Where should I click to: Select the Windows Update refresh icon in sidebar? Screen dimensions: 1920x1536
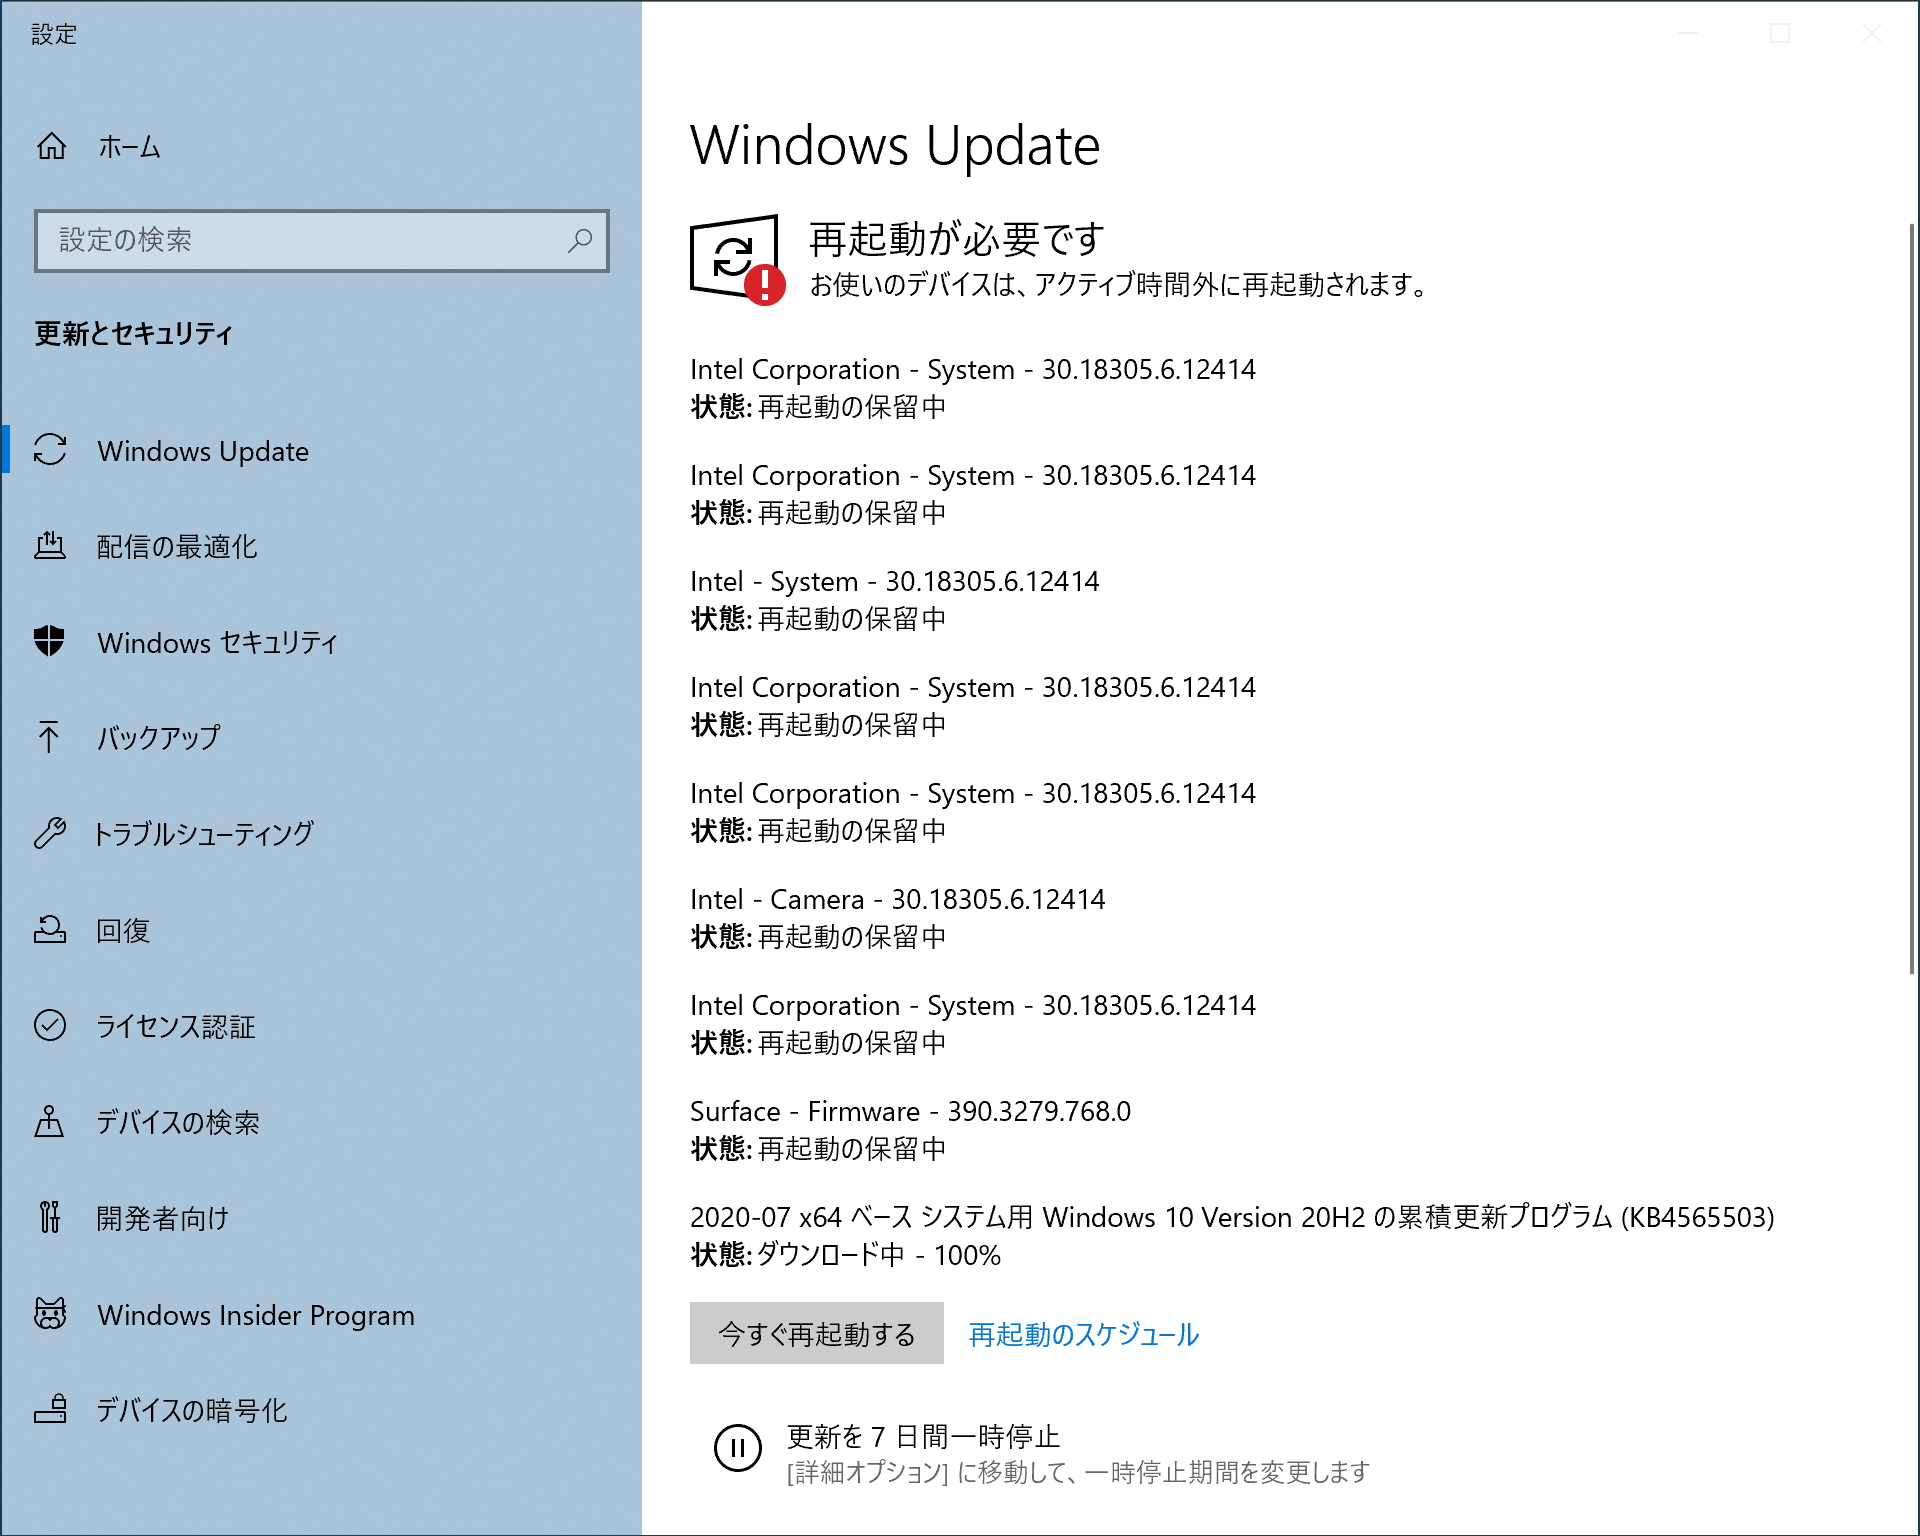pyautogui.click(x=52, y=451)
